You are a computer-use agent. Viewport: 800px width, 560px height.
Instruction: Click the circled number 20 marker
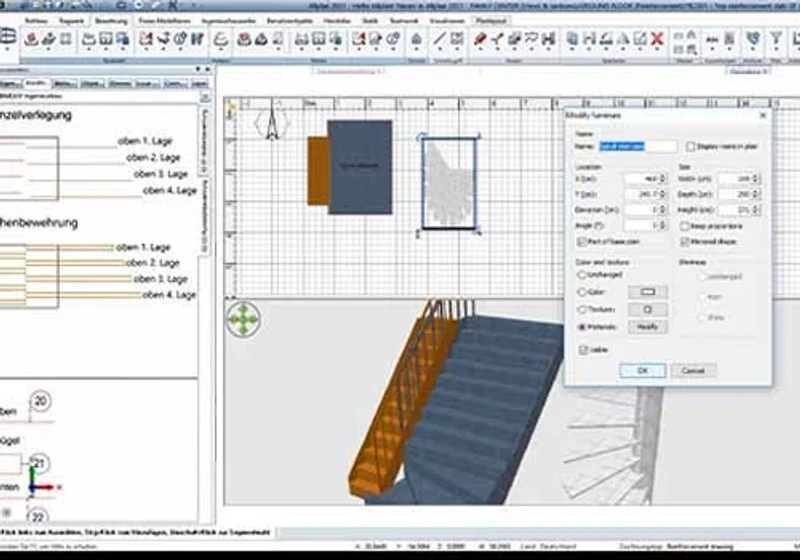(x=41, y=402)
